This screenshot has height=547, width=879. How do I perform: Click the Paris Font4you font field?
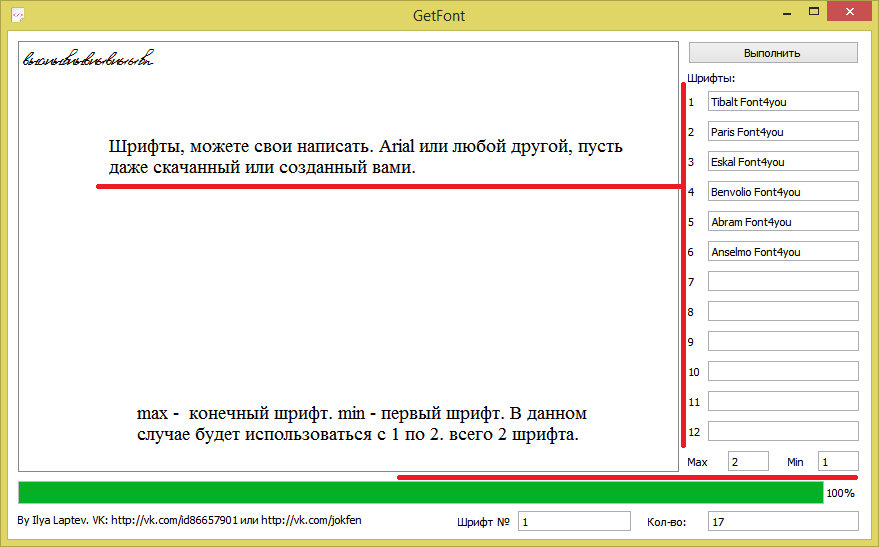782,131
